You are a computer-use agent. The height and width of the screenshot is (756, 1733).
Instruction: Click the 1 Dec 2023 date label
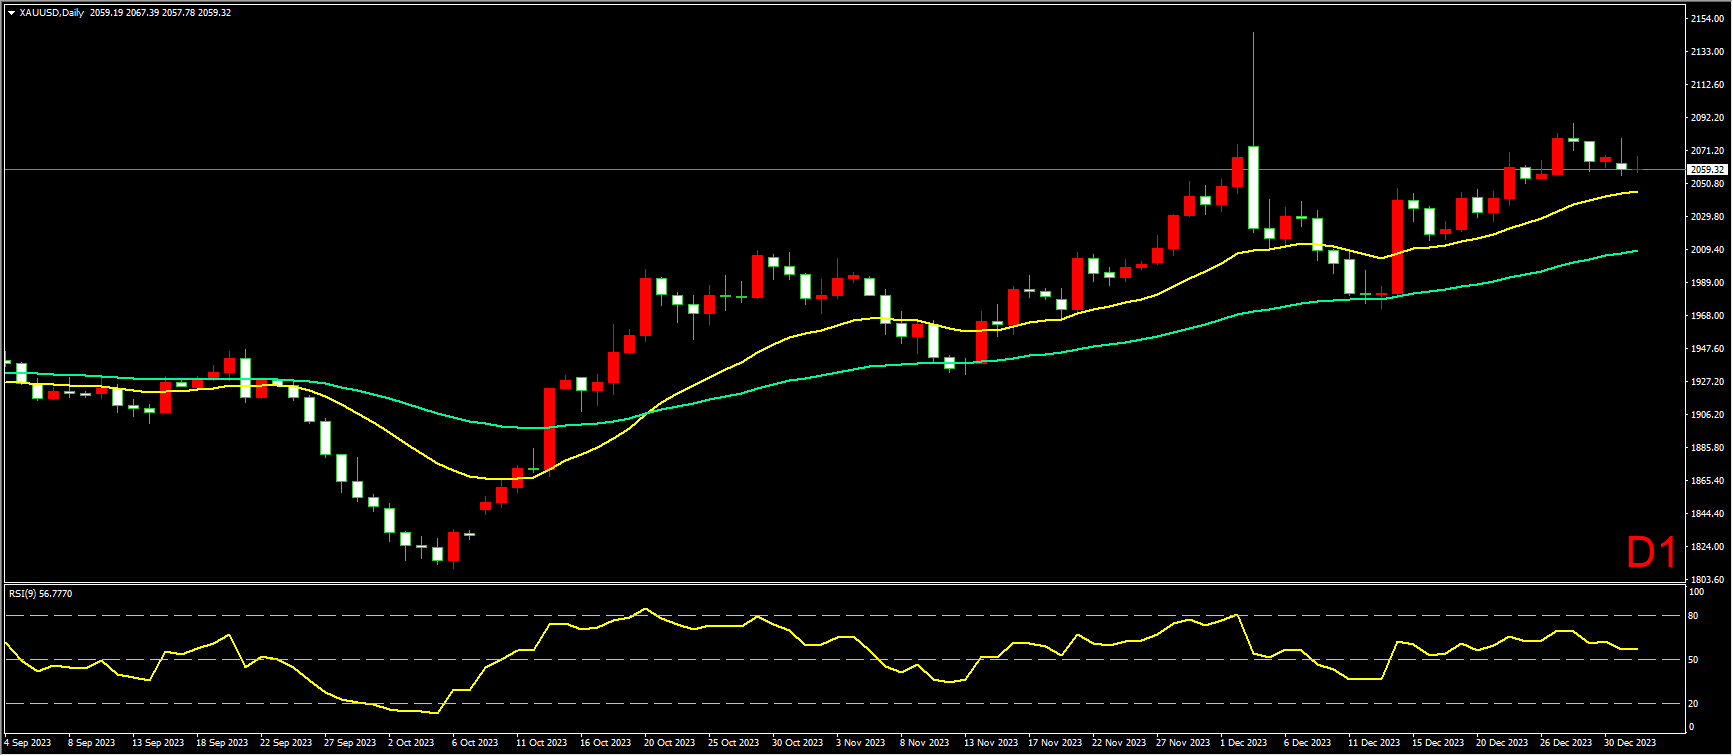[1243, 743]
